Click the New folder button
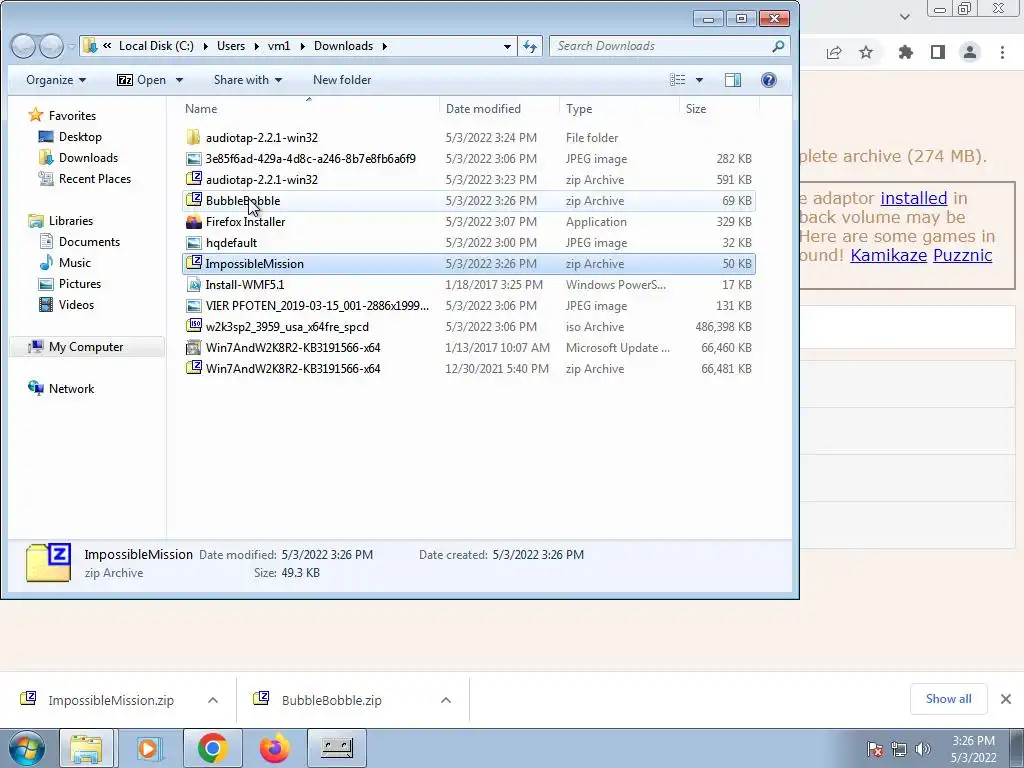This screenshot has width=1024, height=768. tap(342, 80)
